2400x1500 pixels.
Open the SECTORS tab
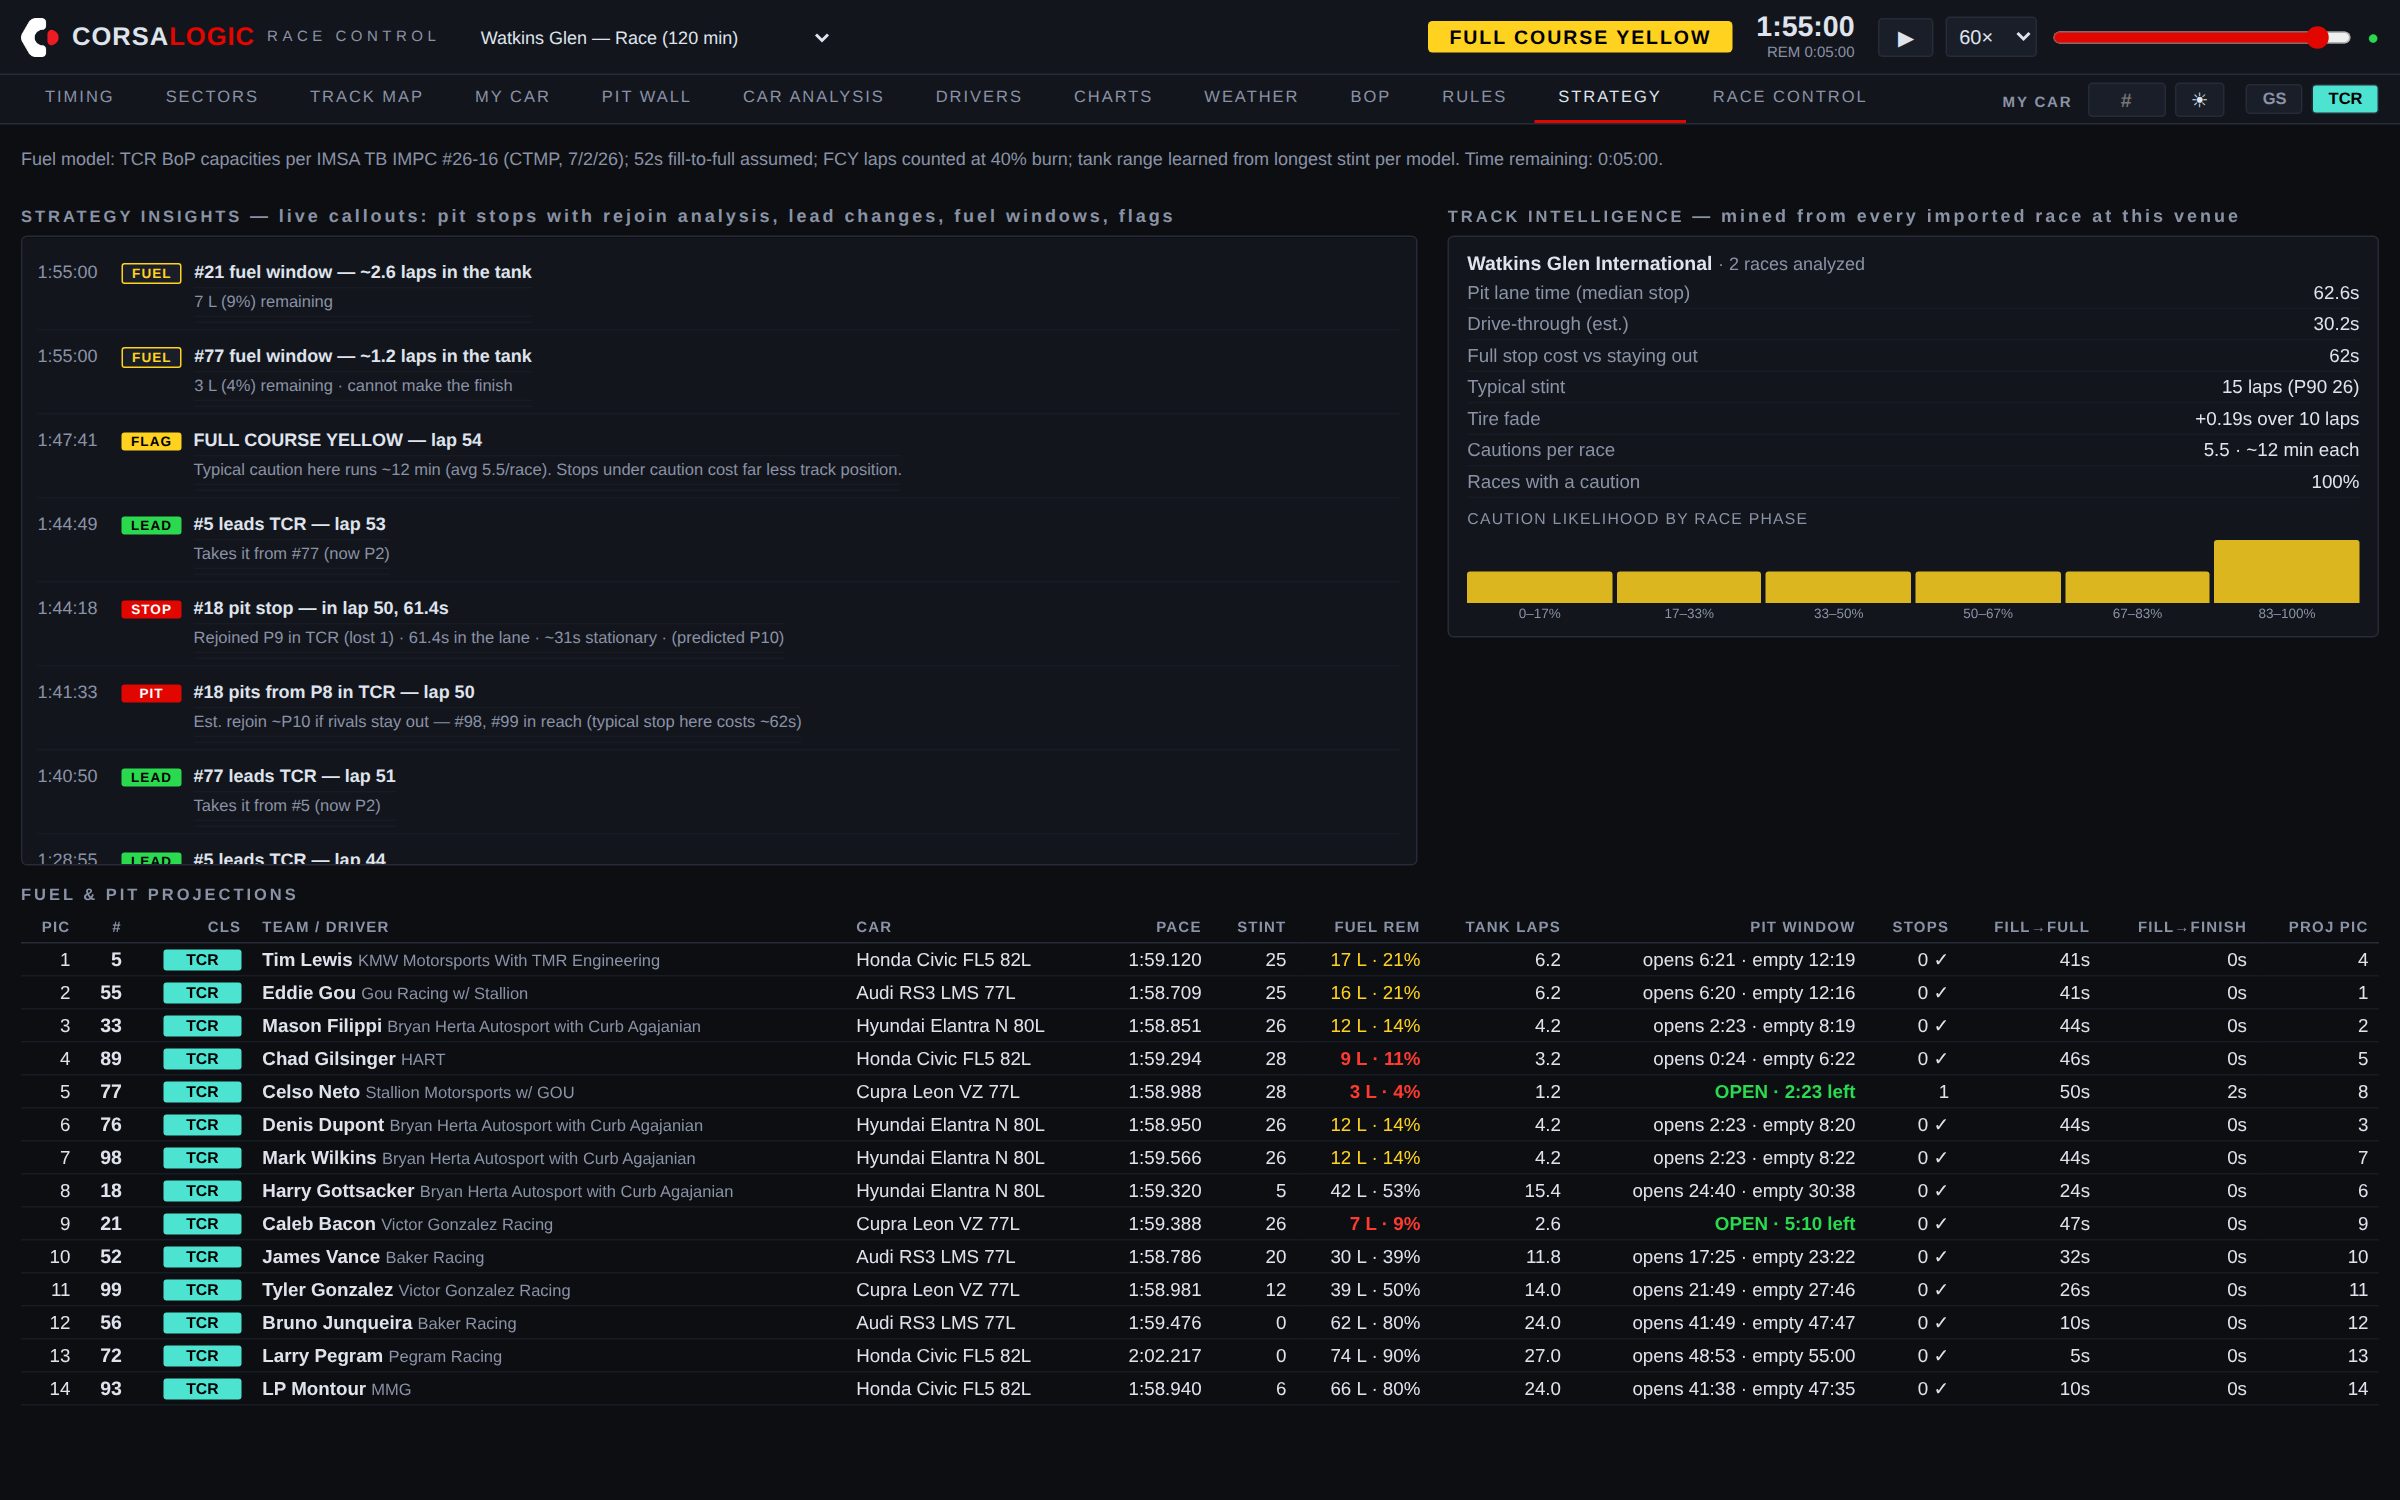212,96
